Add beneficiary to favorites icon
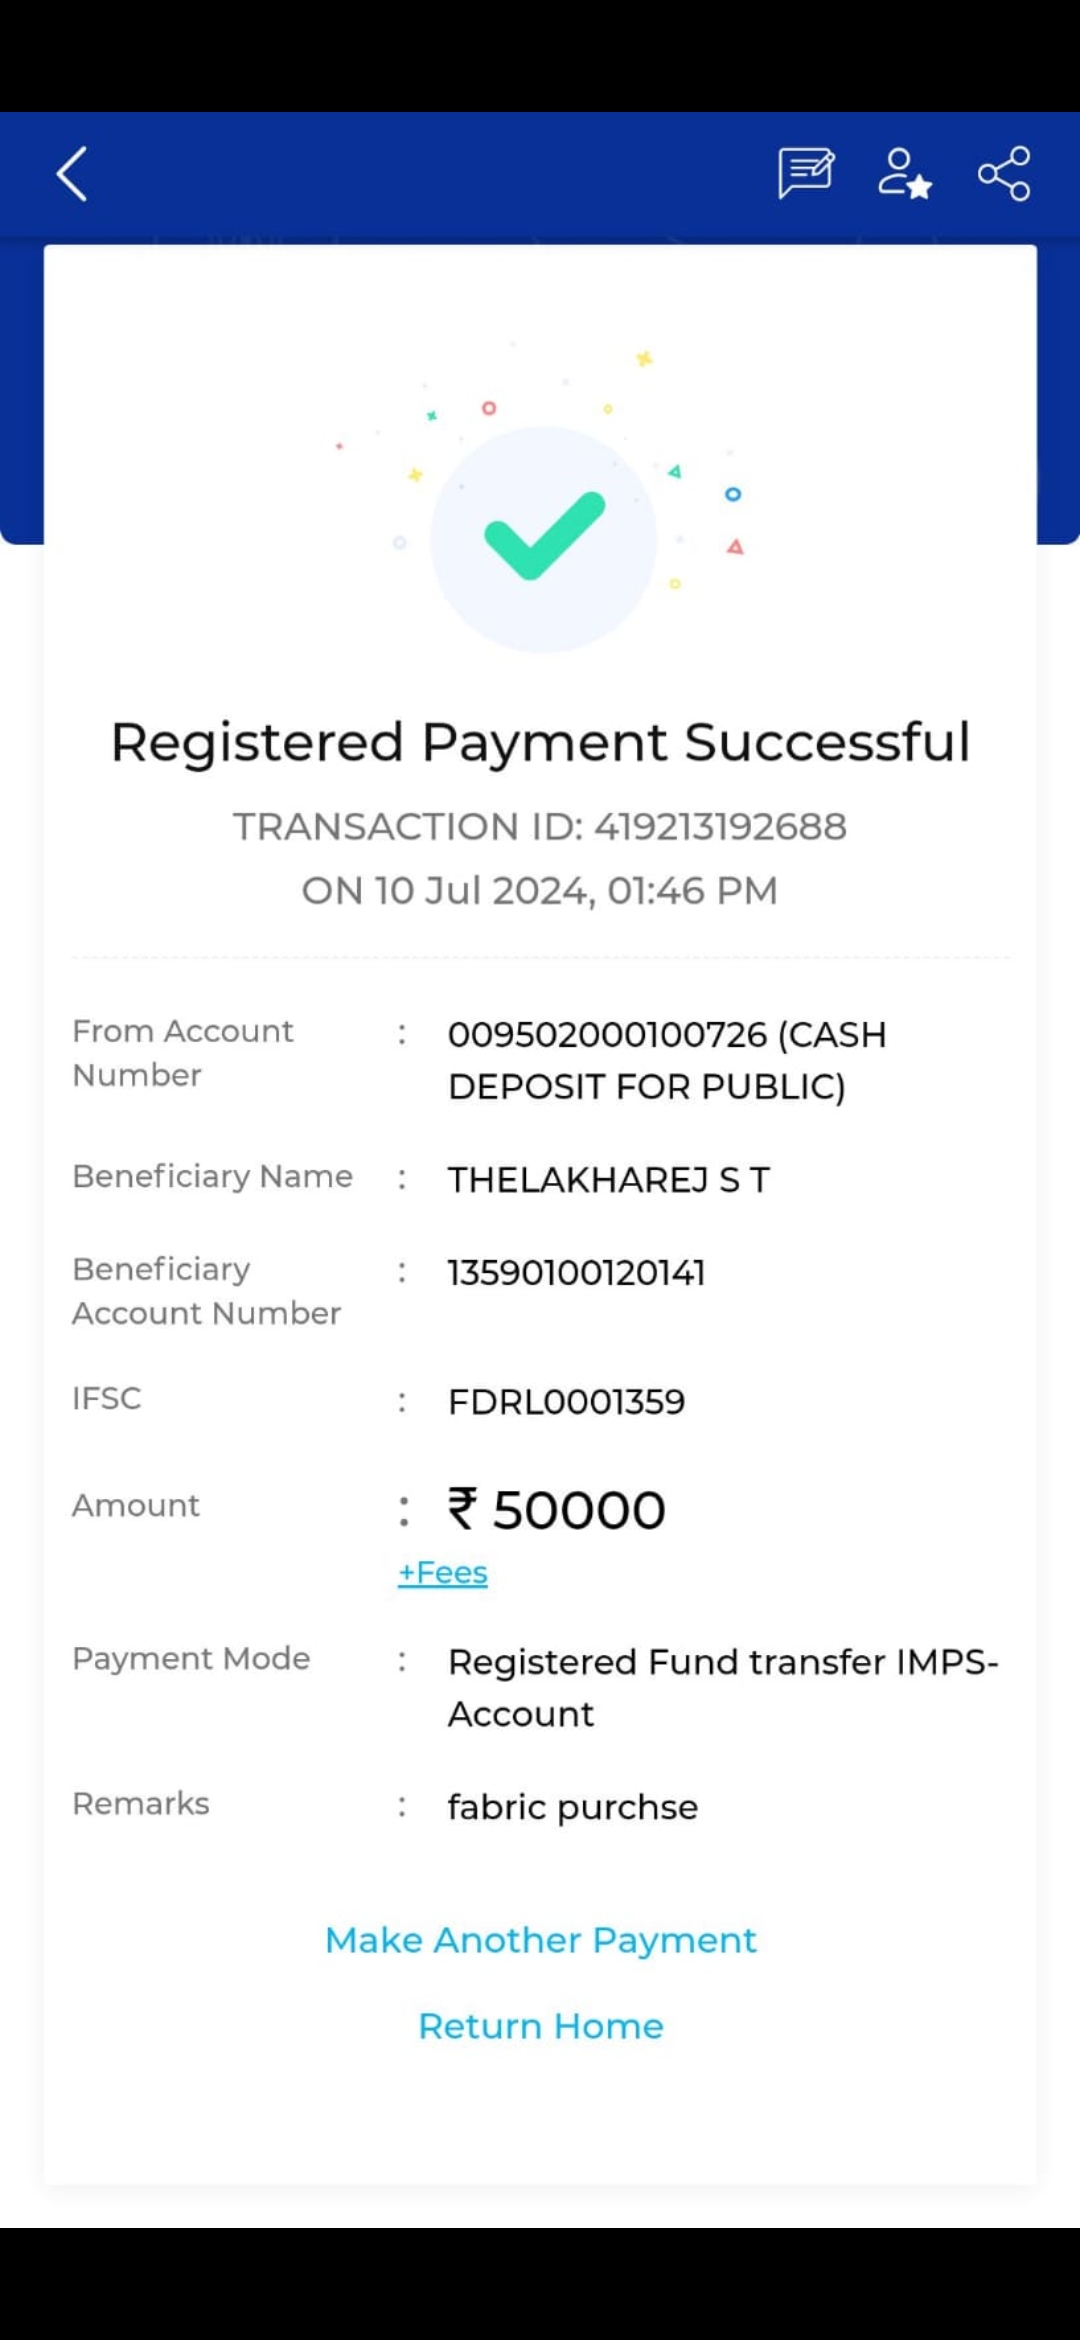Image resolution: width=1080 pixels, height=2340 pixels. (905, 174)
